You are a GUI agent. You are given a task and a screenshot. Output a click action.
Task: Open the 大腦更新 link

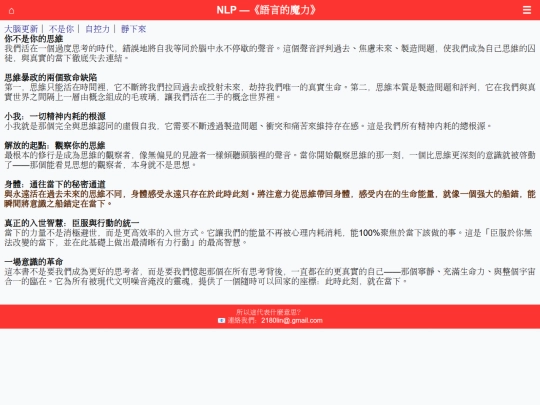point(21,29)
